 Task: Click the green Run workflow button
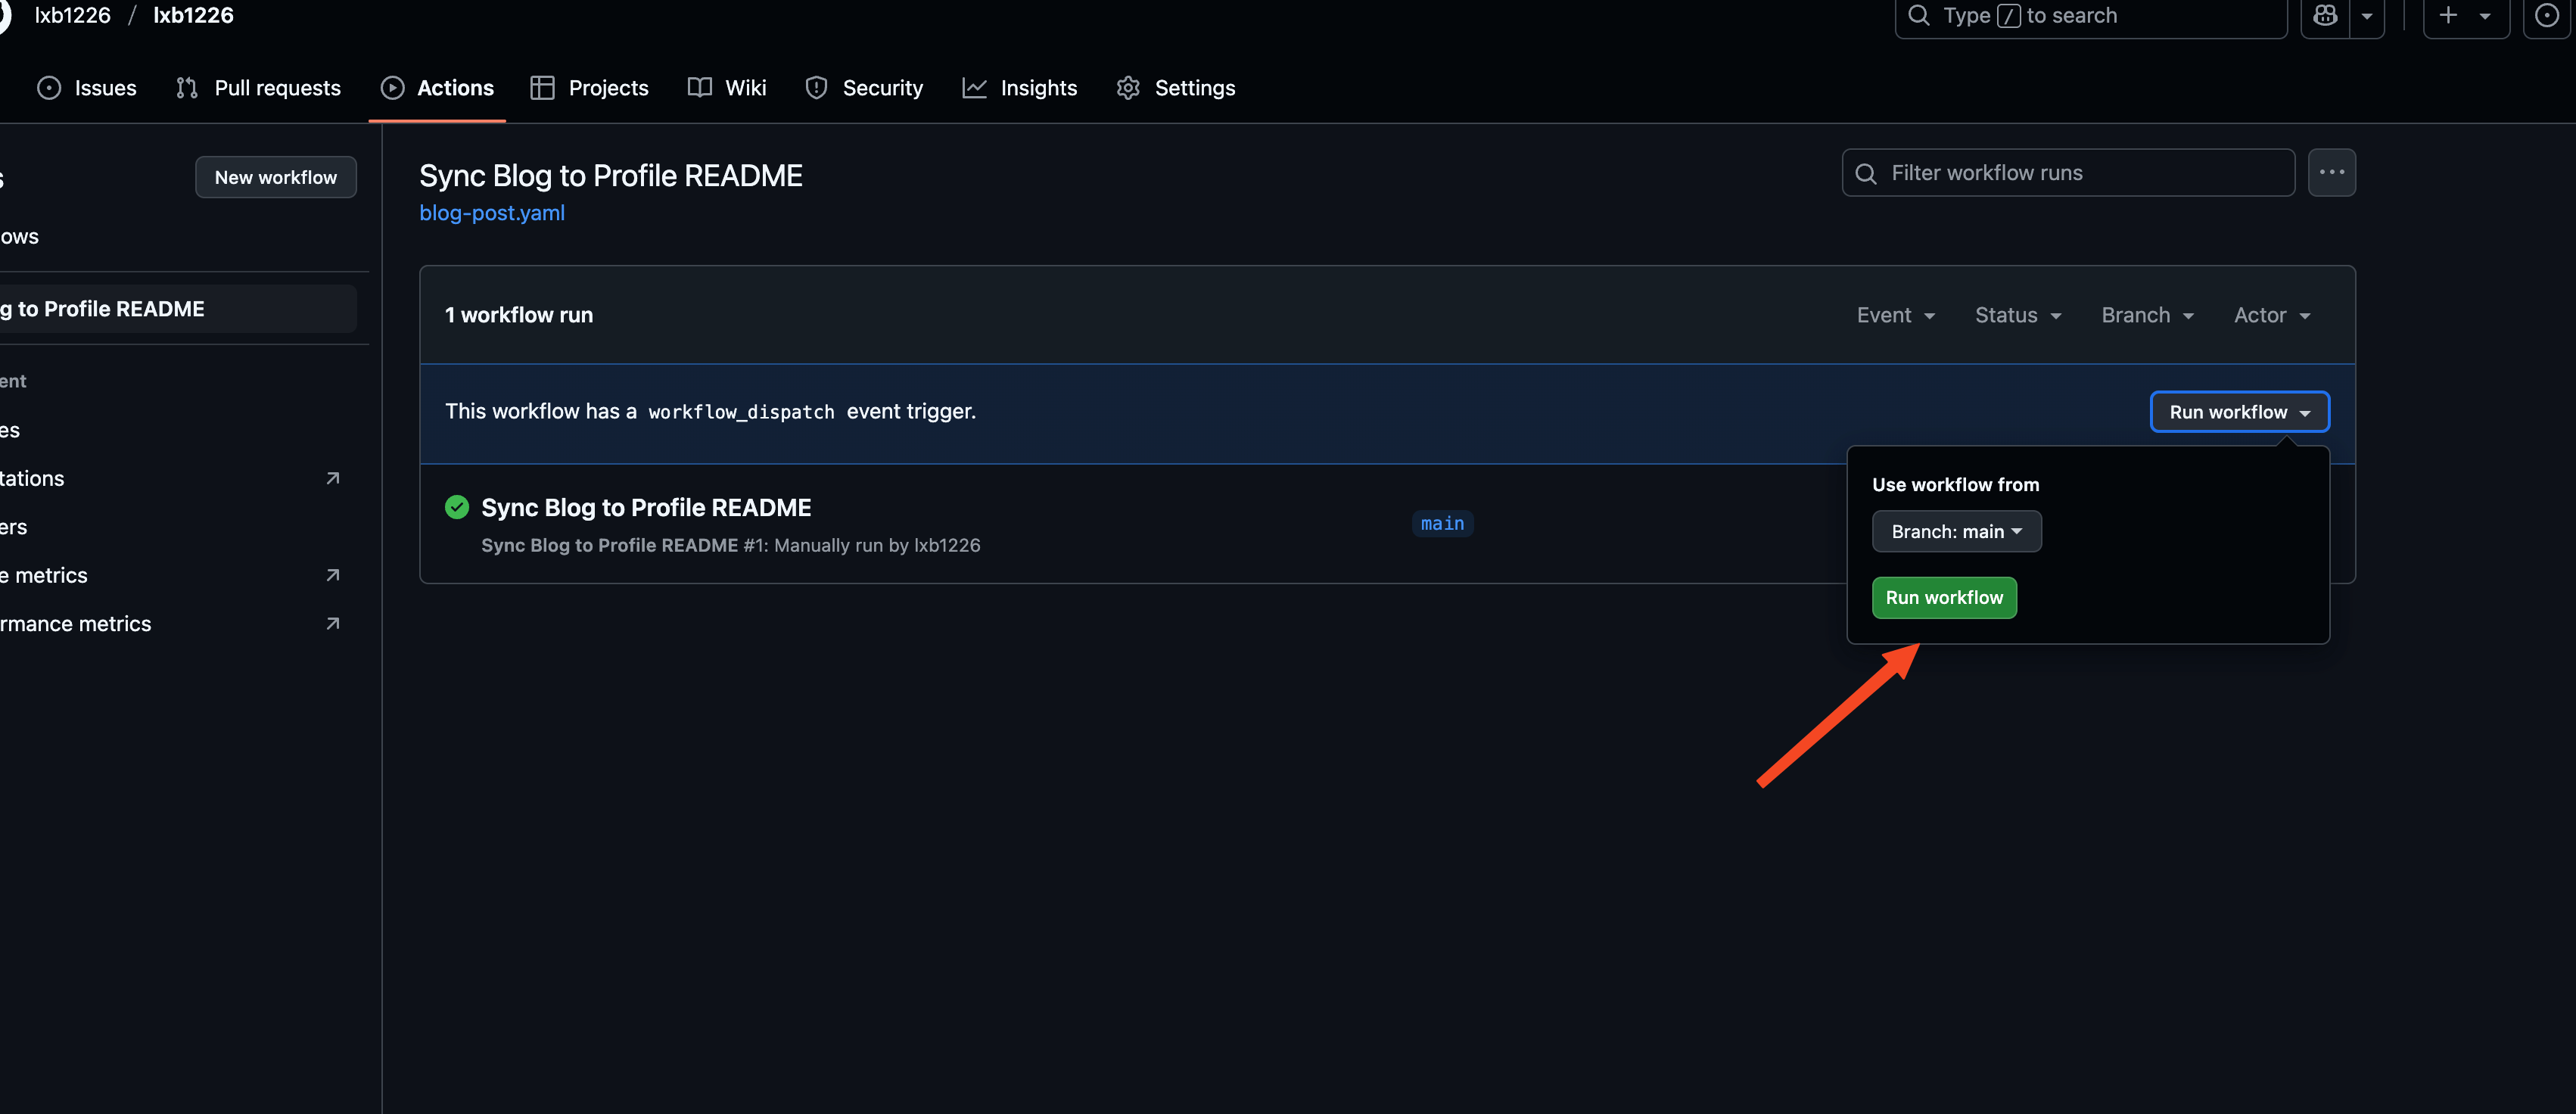click(1944, 598)
